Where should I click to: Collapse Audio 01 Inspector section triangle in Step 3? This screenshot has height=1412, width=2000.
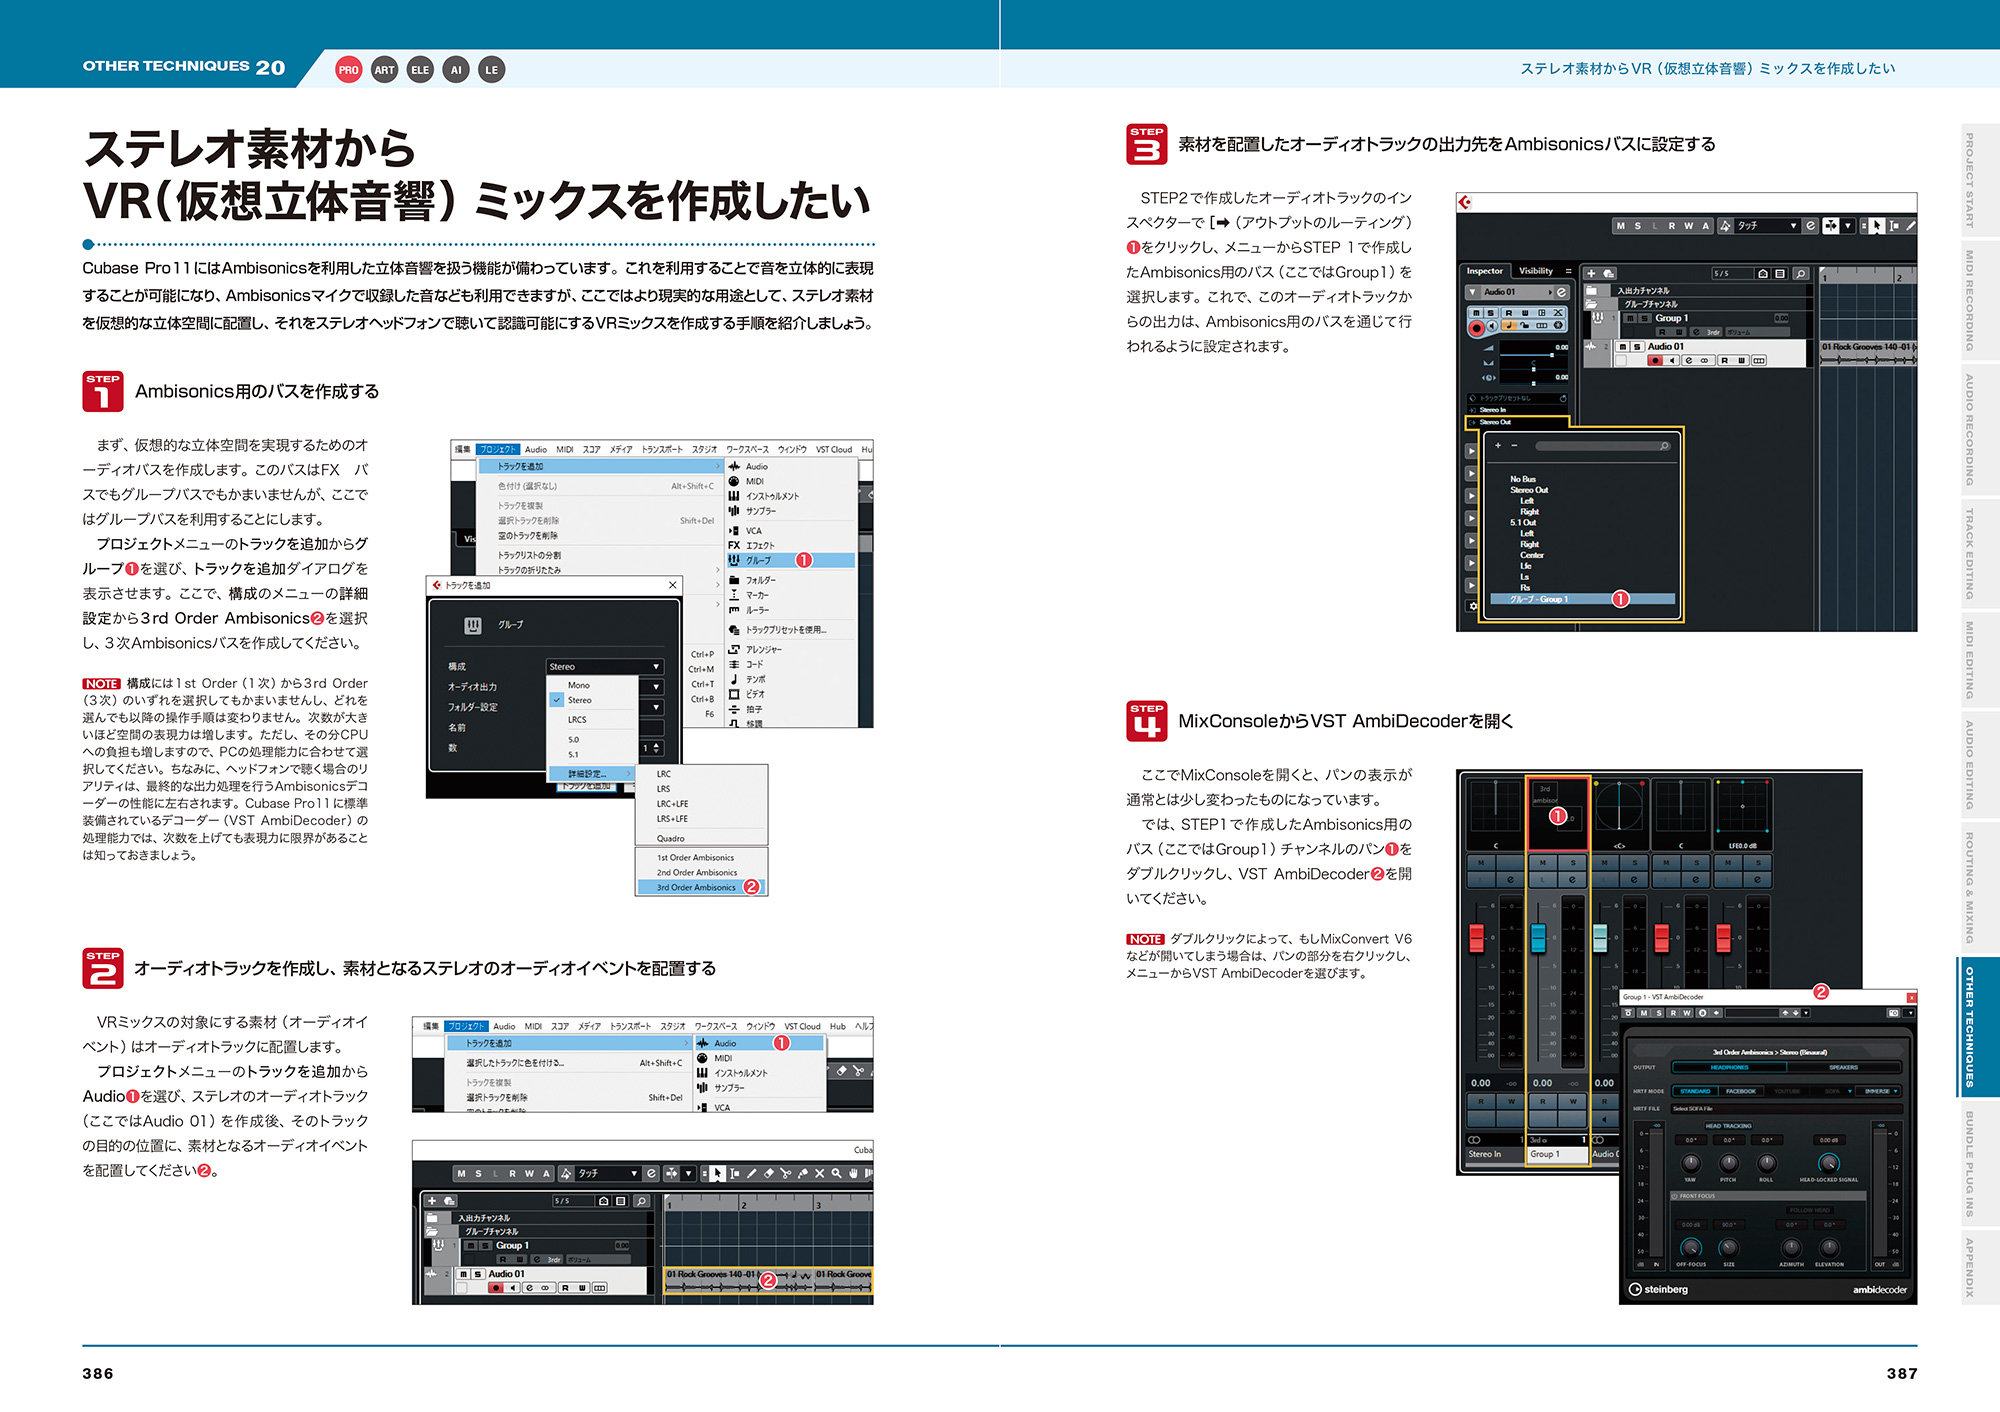pos(1472,292)
